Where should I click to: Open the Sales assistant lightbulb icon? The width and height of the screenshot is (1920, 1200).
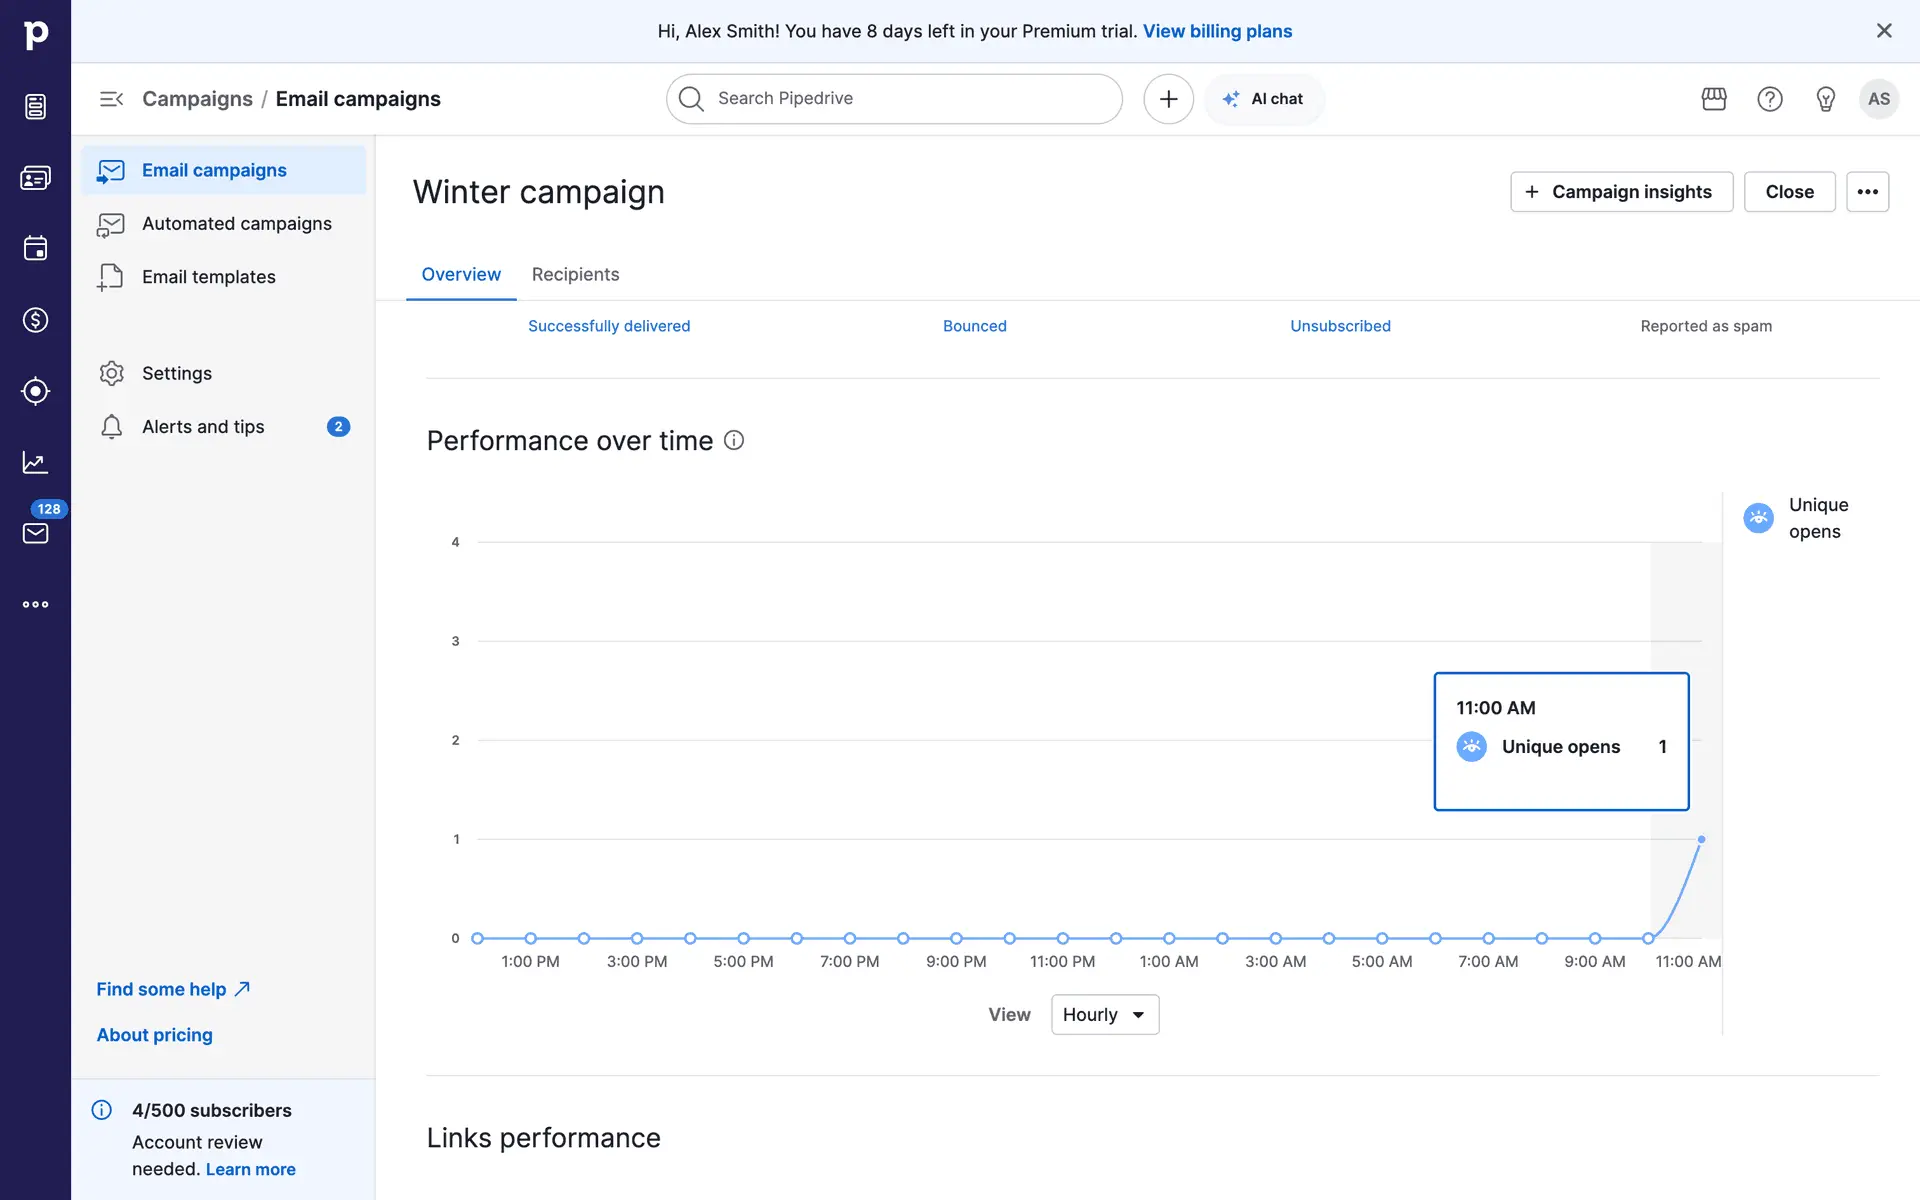1825,99
